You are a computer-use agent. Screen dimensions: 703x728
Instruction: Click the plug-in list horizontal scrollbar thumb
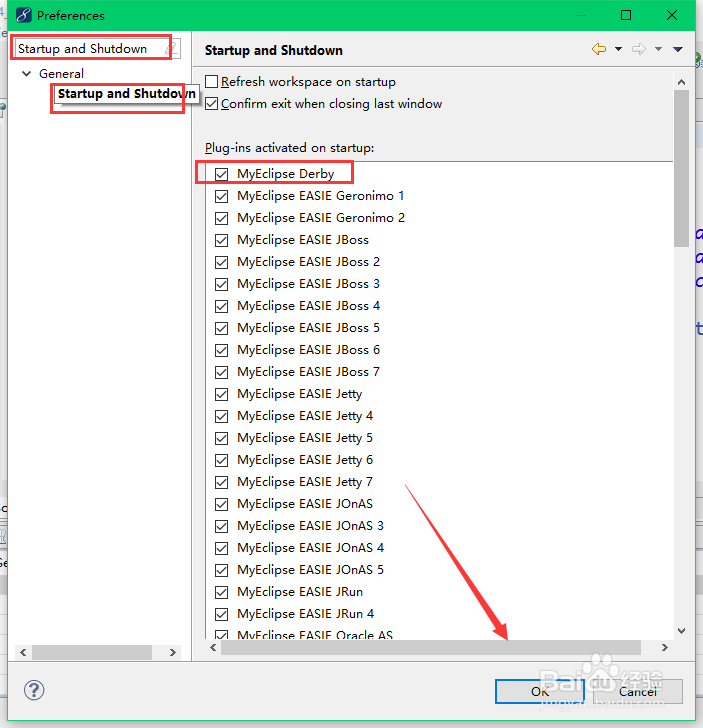pos(431,647)
